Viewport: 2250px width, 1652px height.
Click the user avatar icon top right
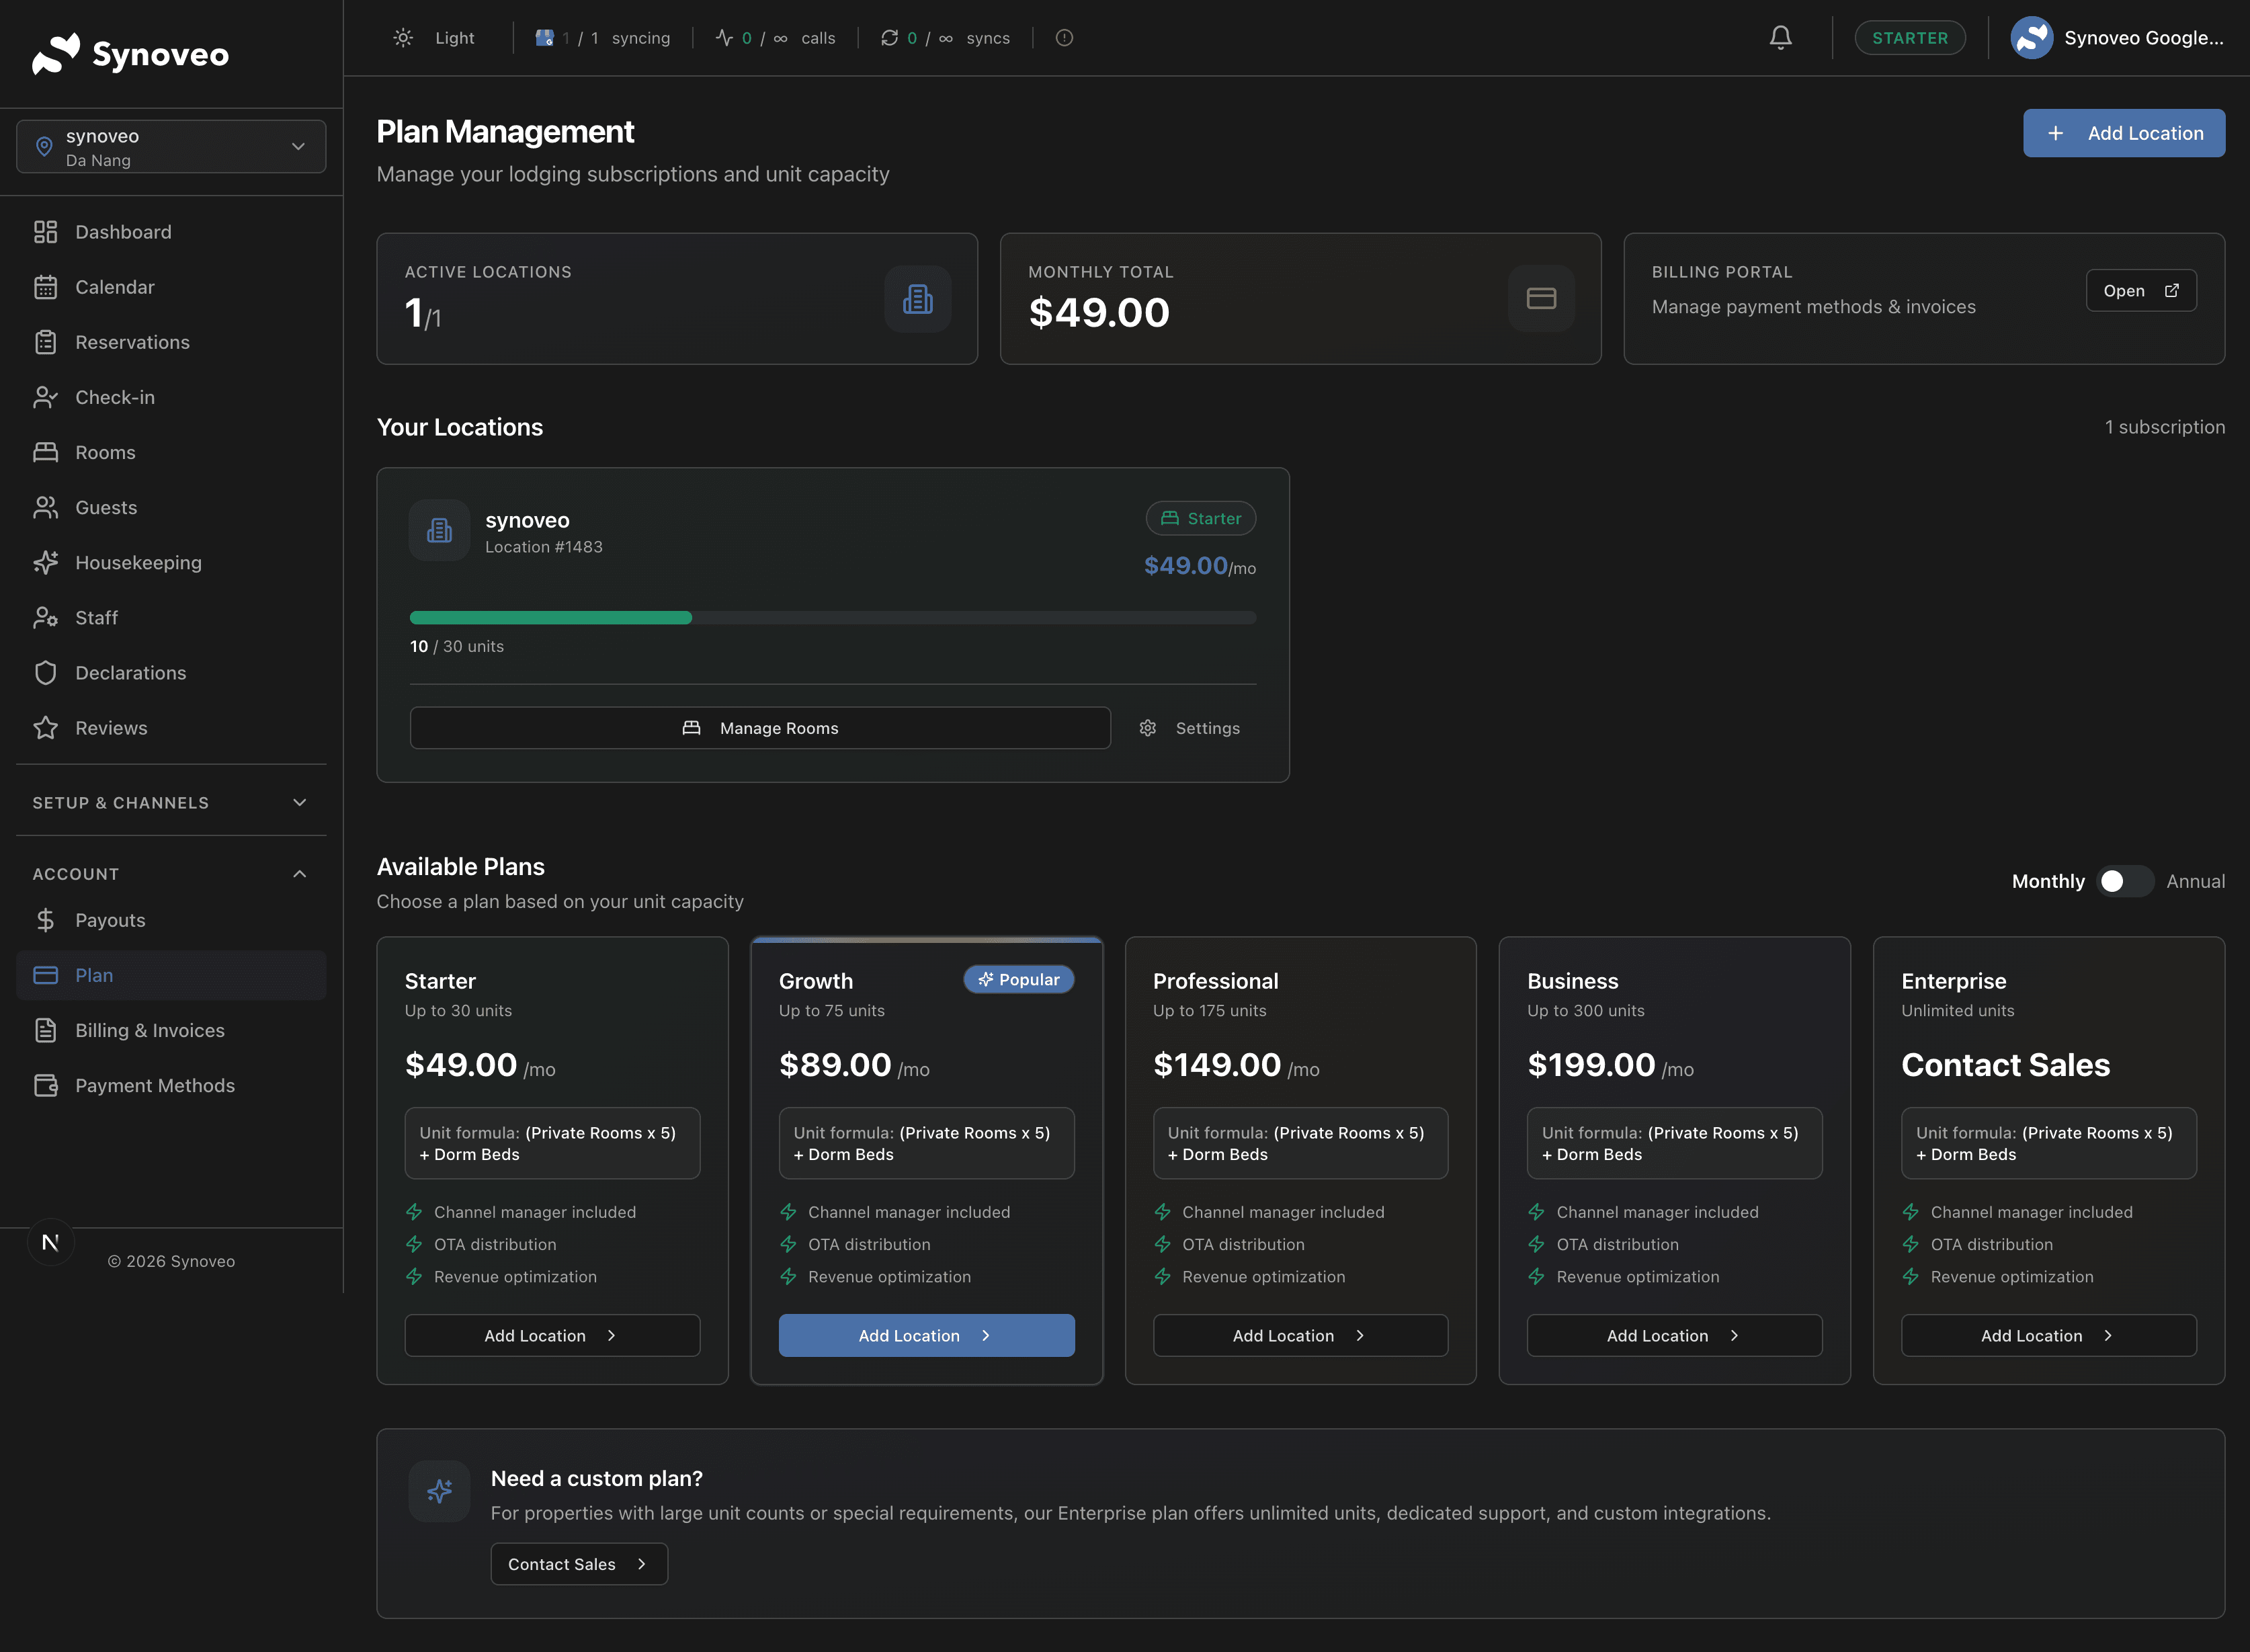pos(2031,38)
